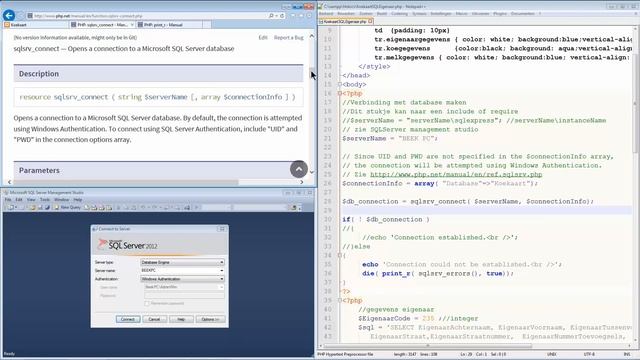
Task: Click the browser page scroll-up arrow
Action: point(312,36)
